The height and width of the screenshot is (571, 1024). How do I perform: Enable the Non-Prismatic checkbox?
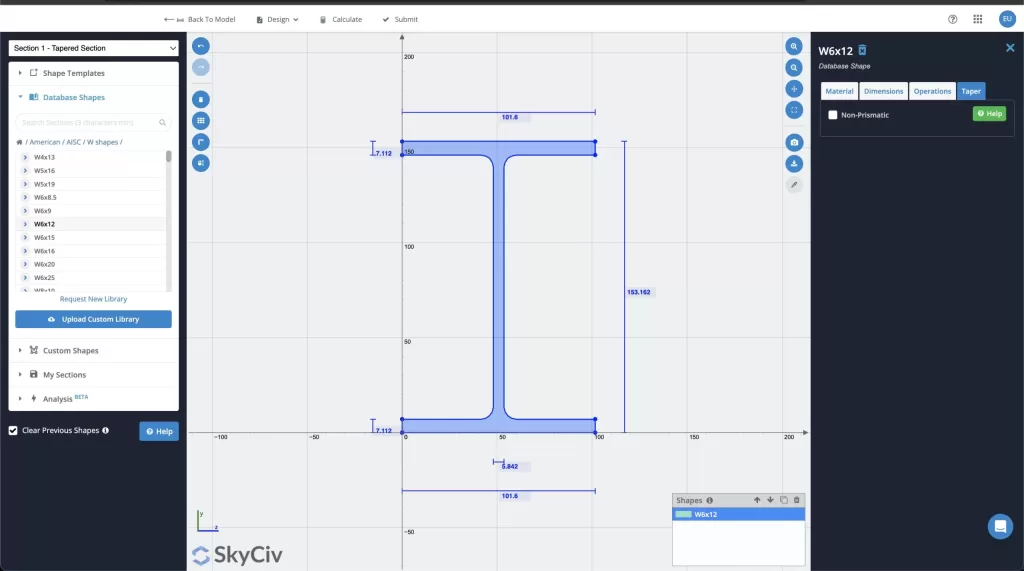(x=833, y=115)
